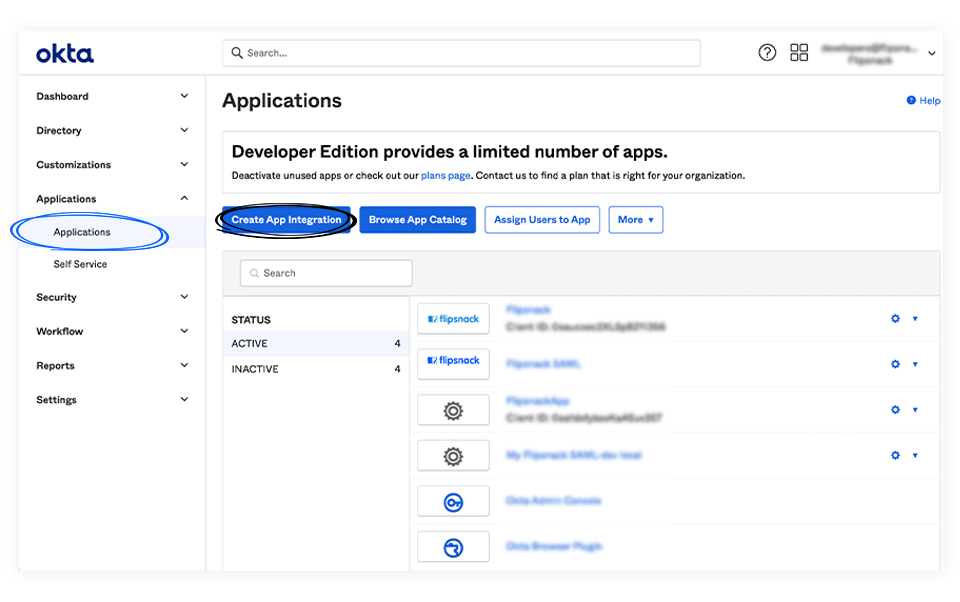Click the Okta Browser Plugin app icon
The width and height of the screenshot is (960, 602).
(x=453, y=547)
